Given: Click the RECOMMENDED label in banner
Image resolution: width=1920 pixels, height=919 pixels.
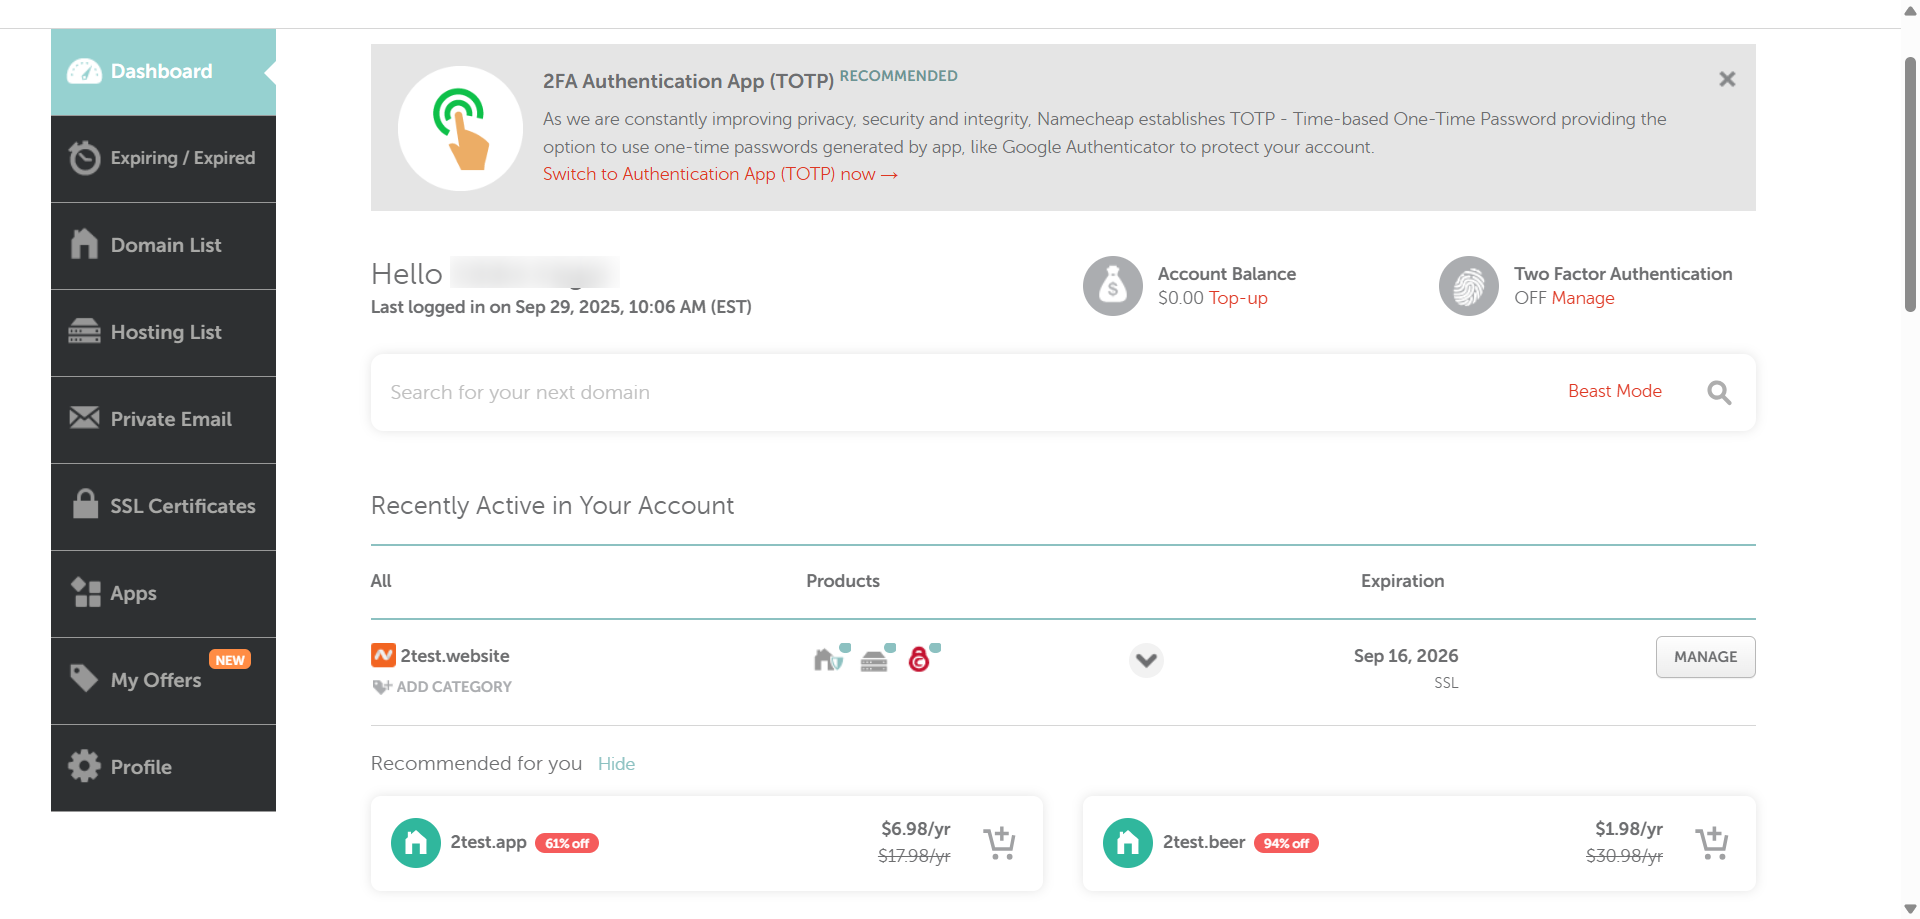Looking at the screenshot, I should pos(898,76).
